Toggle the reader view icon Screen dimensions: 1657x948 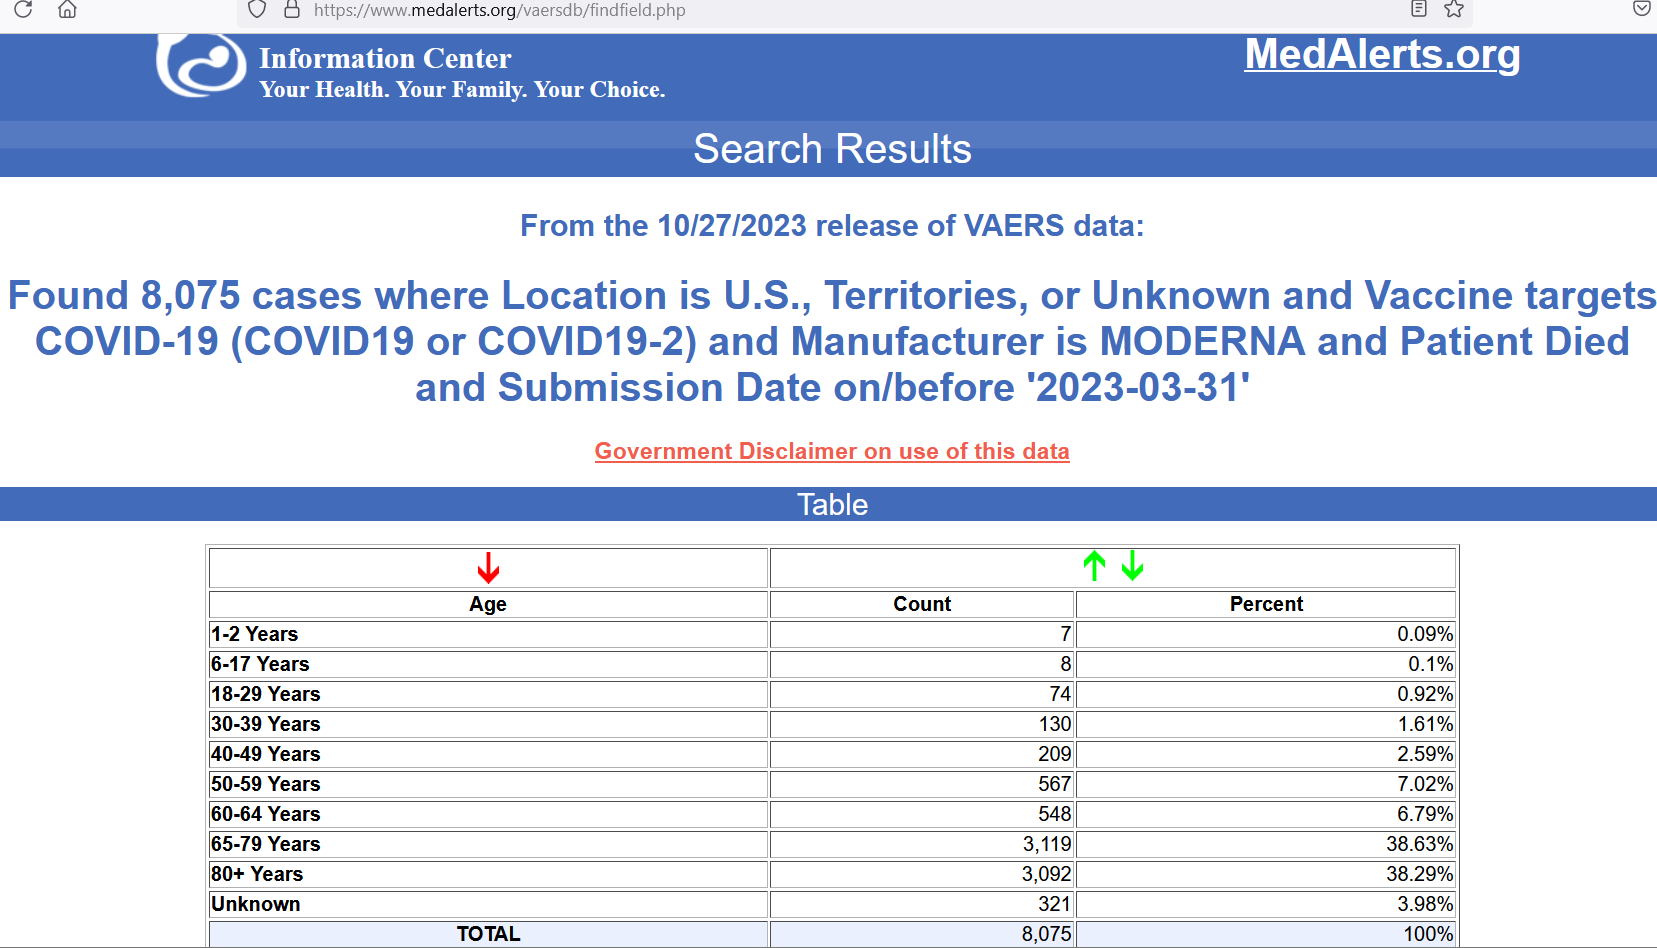pyautogui.click(x=1418, y=9)
